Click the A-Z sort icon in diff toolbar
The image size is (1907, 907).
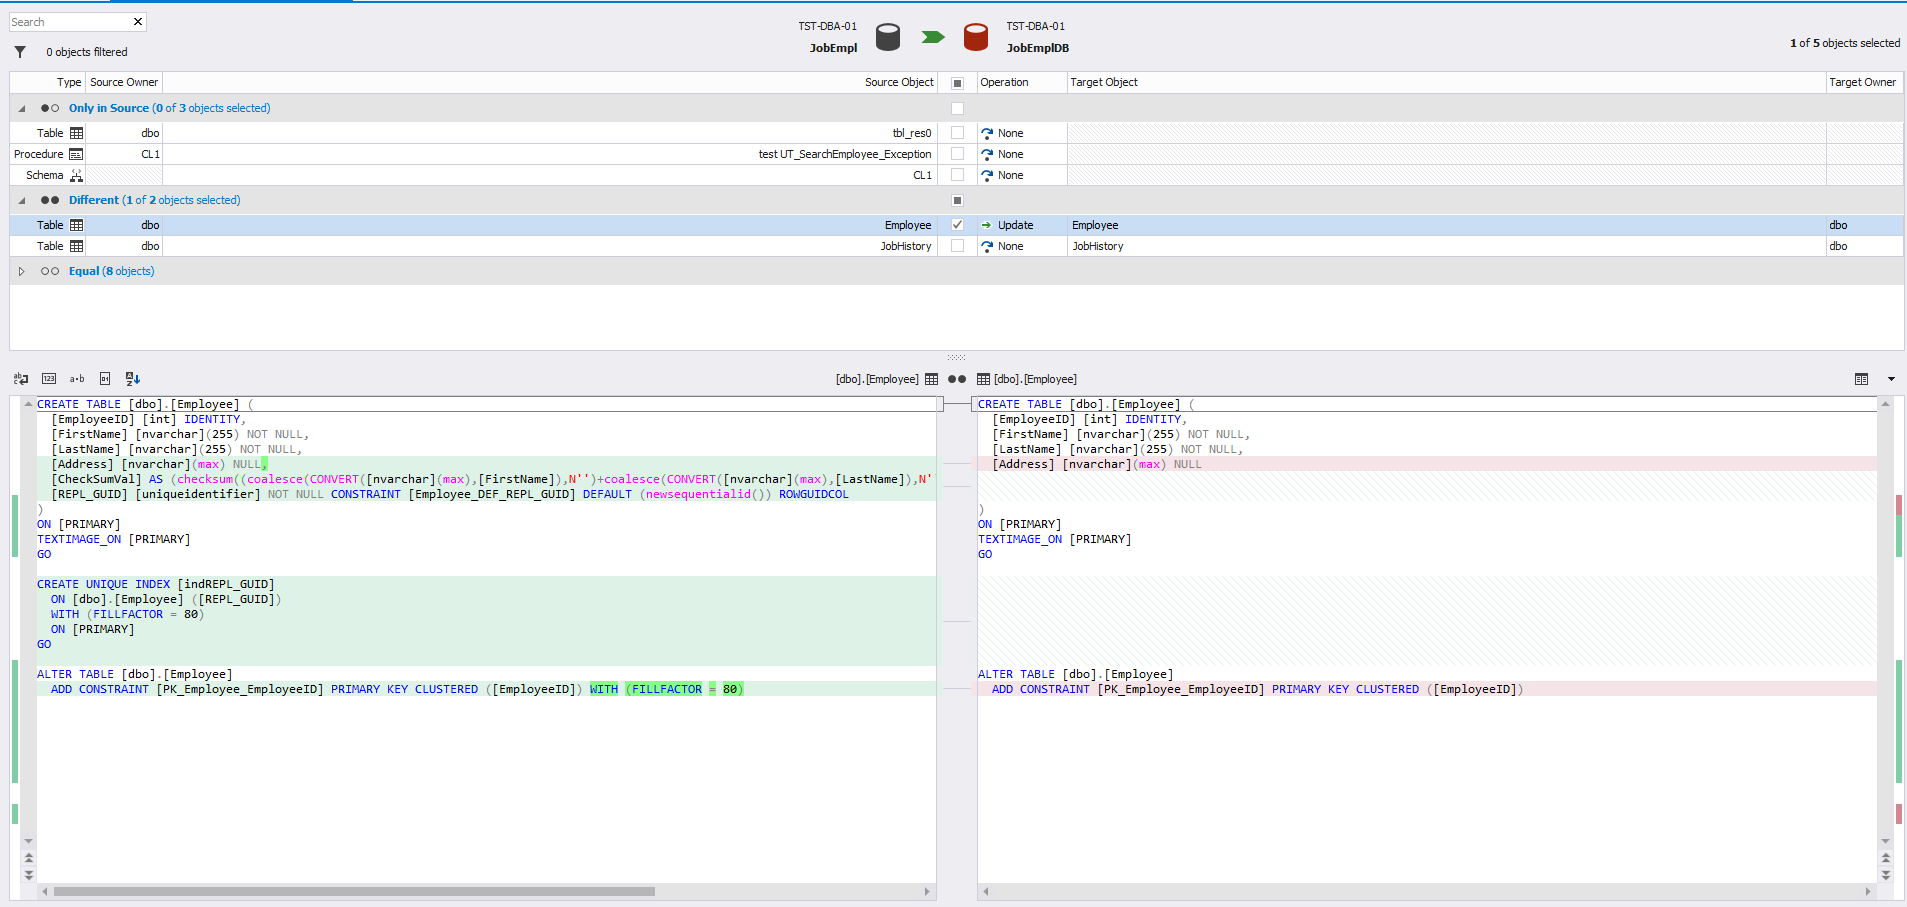[x=133, y=379]
